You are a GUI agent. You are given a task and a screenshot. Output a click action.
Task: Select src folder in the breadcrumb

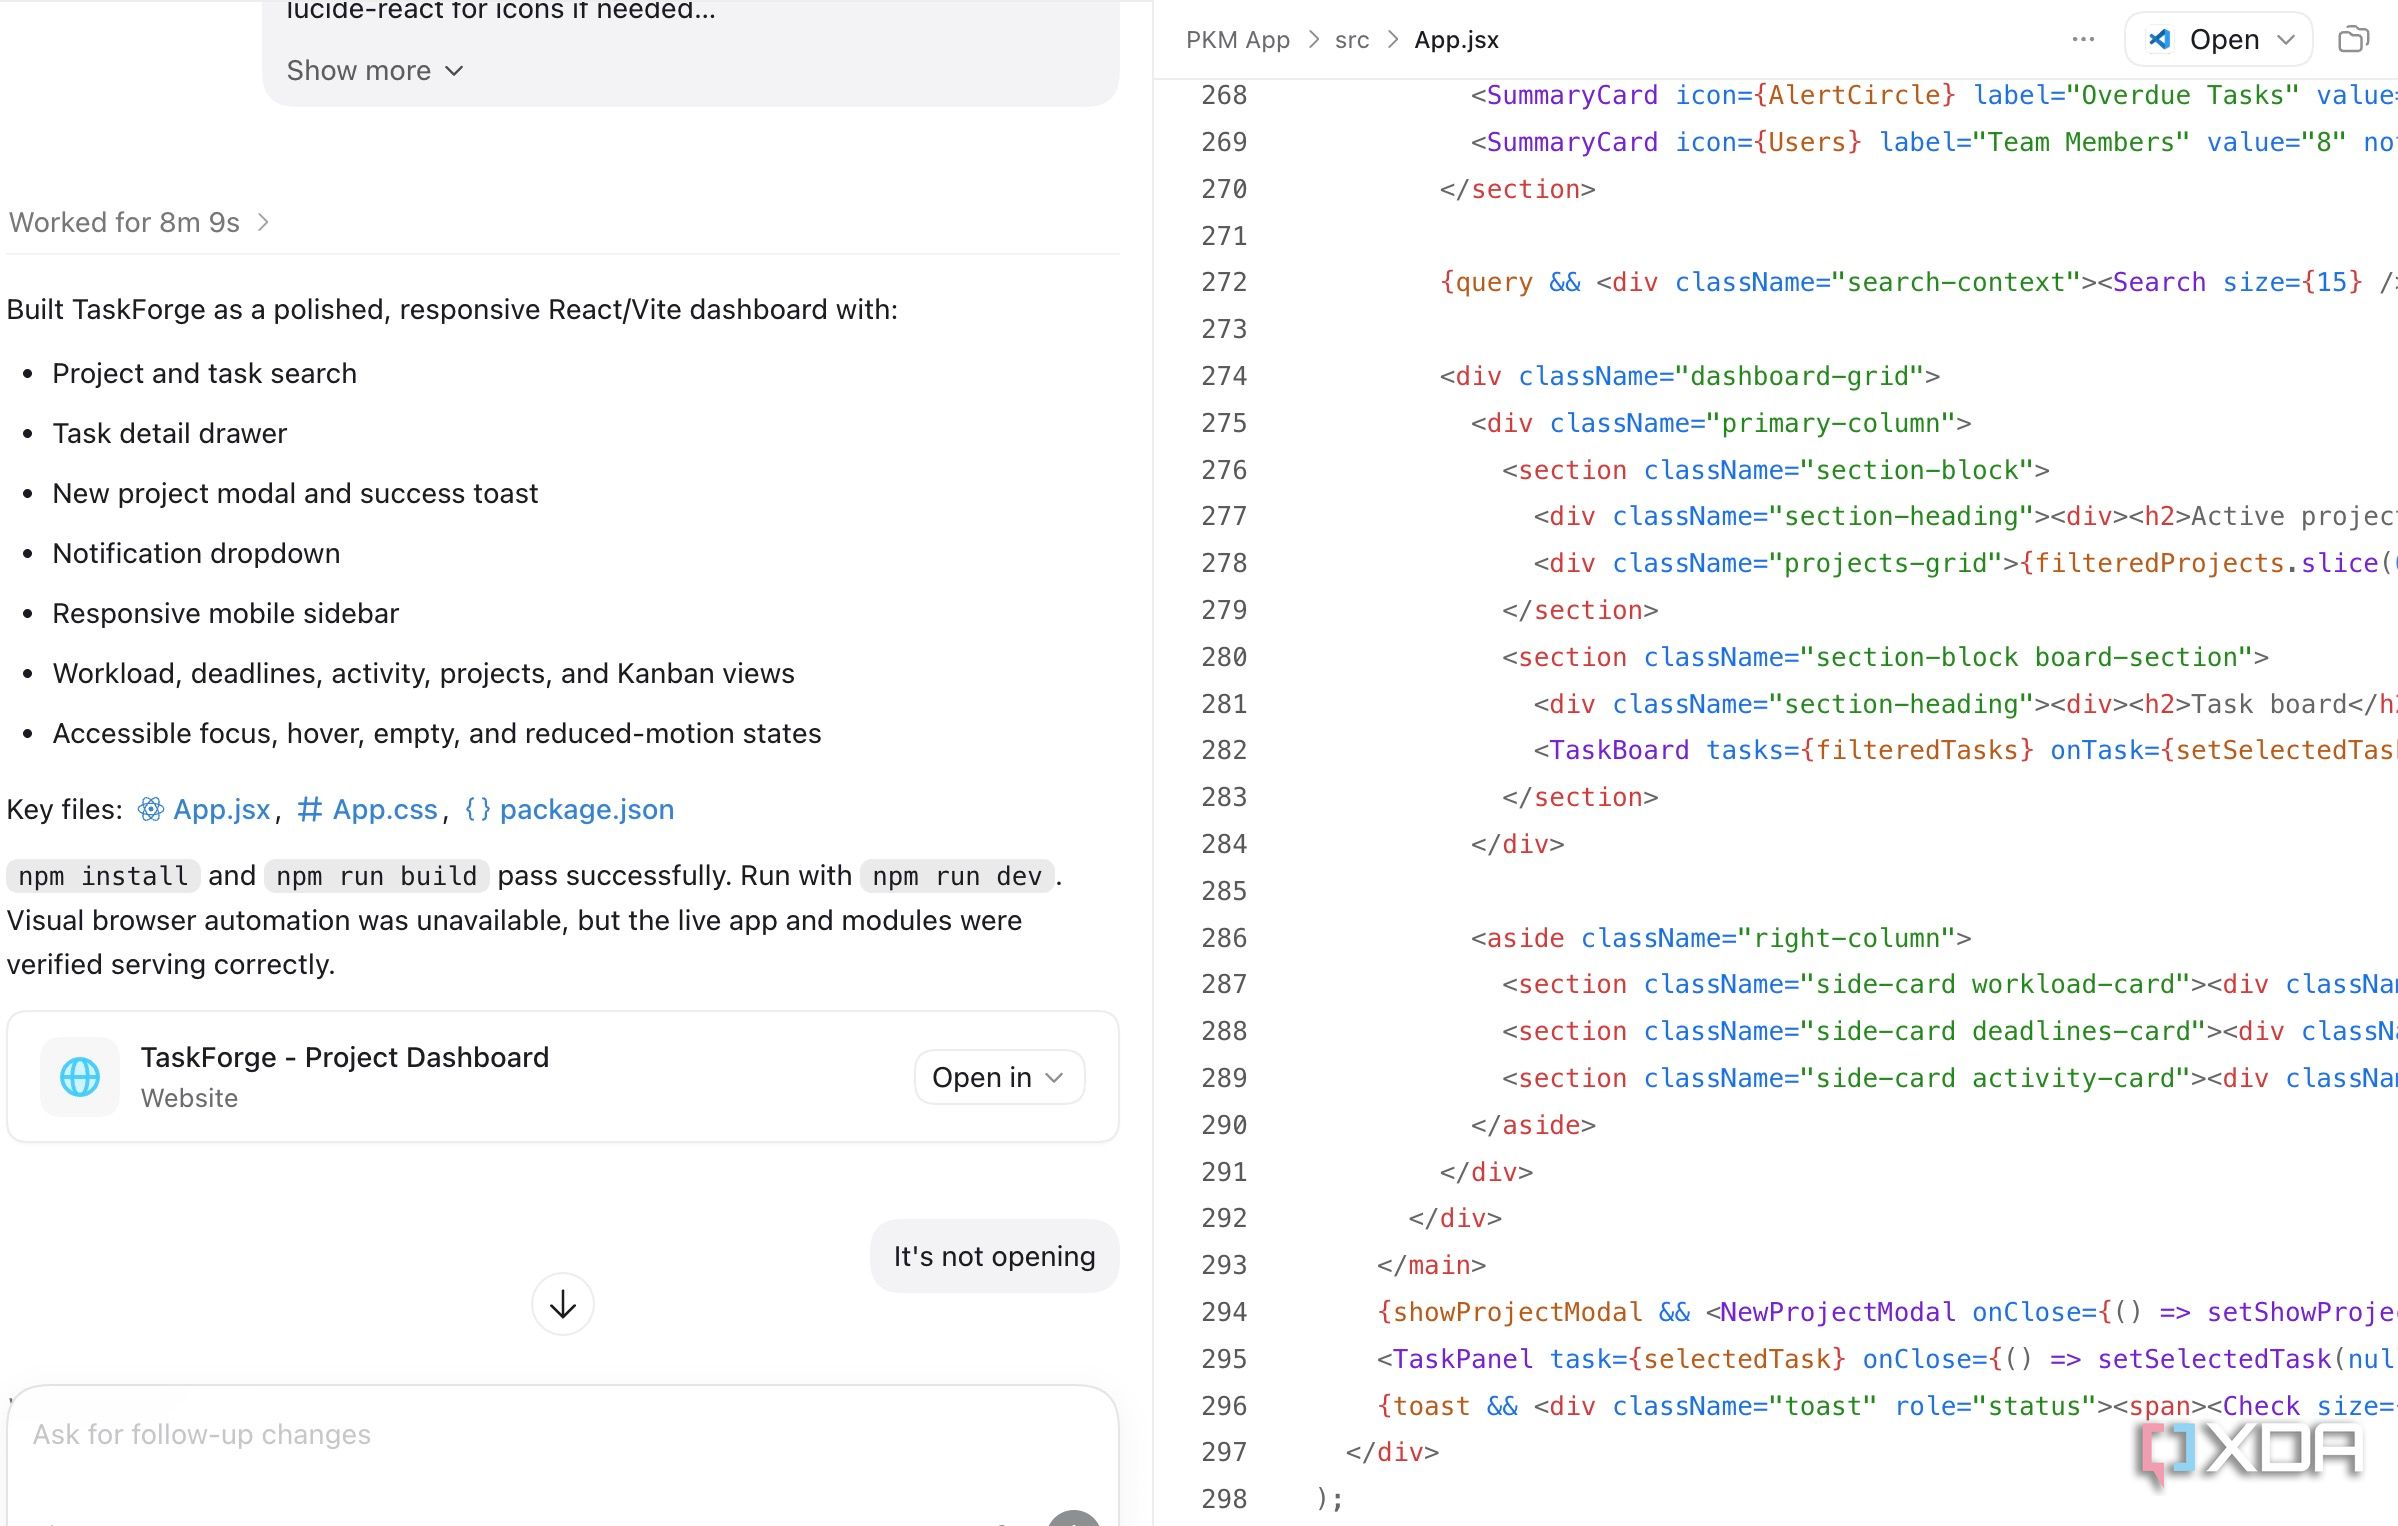coord(1352,40)
